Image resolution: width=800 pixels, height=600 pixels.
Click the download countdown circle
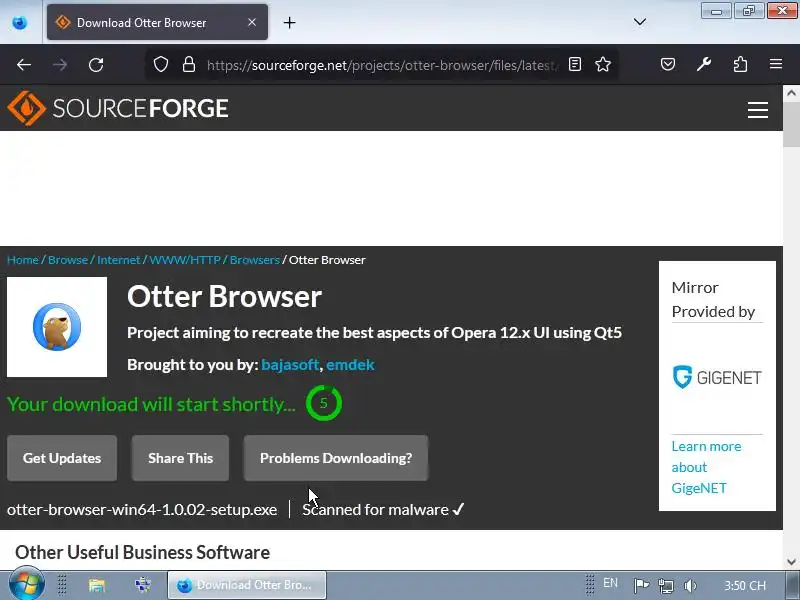click(x=323, y=404)
